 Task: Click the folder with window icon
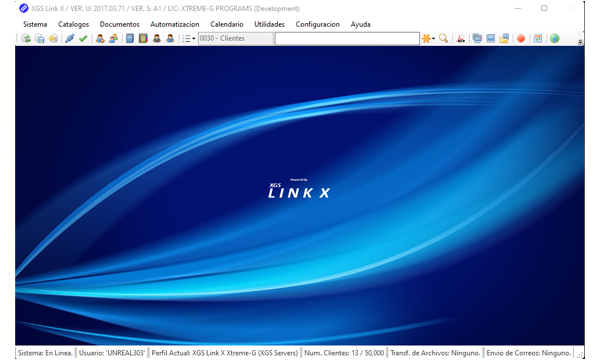tap(504, 38)
